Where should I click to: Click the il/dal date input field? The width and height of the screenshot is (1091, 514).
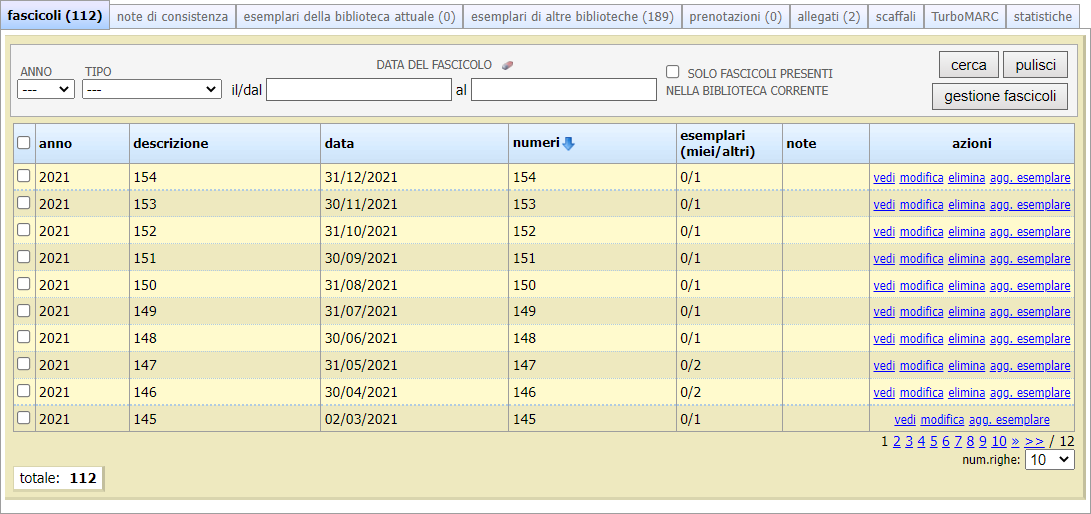(359, 90)
